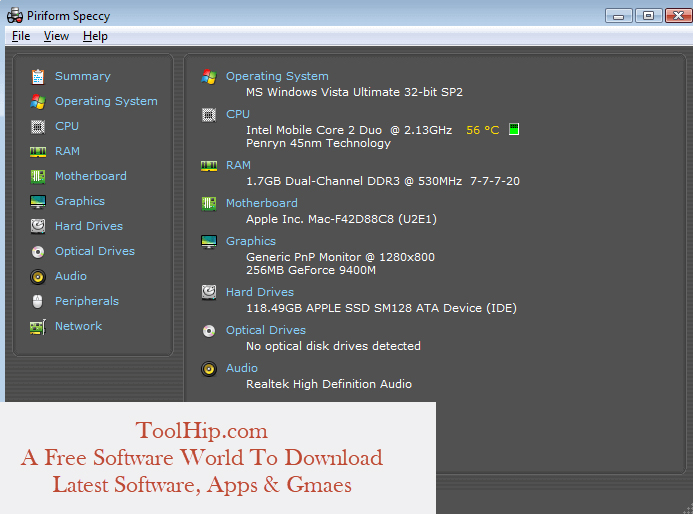Viewport: 693px width, 514px height.
Task: Click the Audio speaker icon in summary panel
Action: (209, 369)
